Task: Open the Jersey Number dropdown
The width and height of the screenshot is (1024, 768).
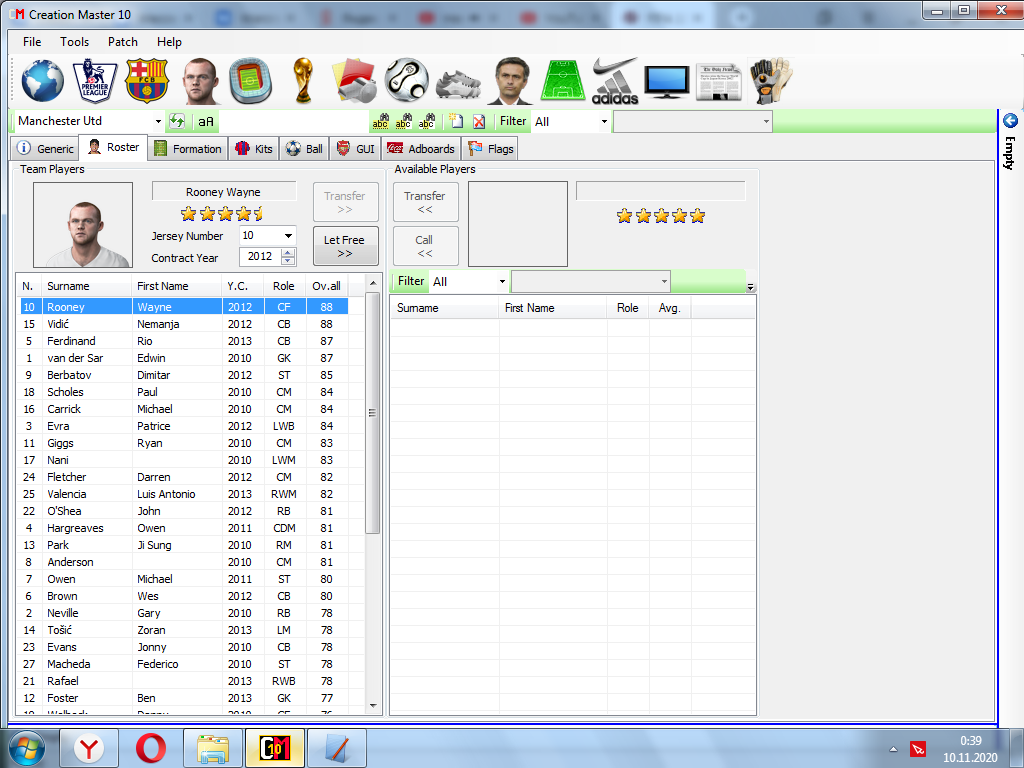Action: pos(288,236)
